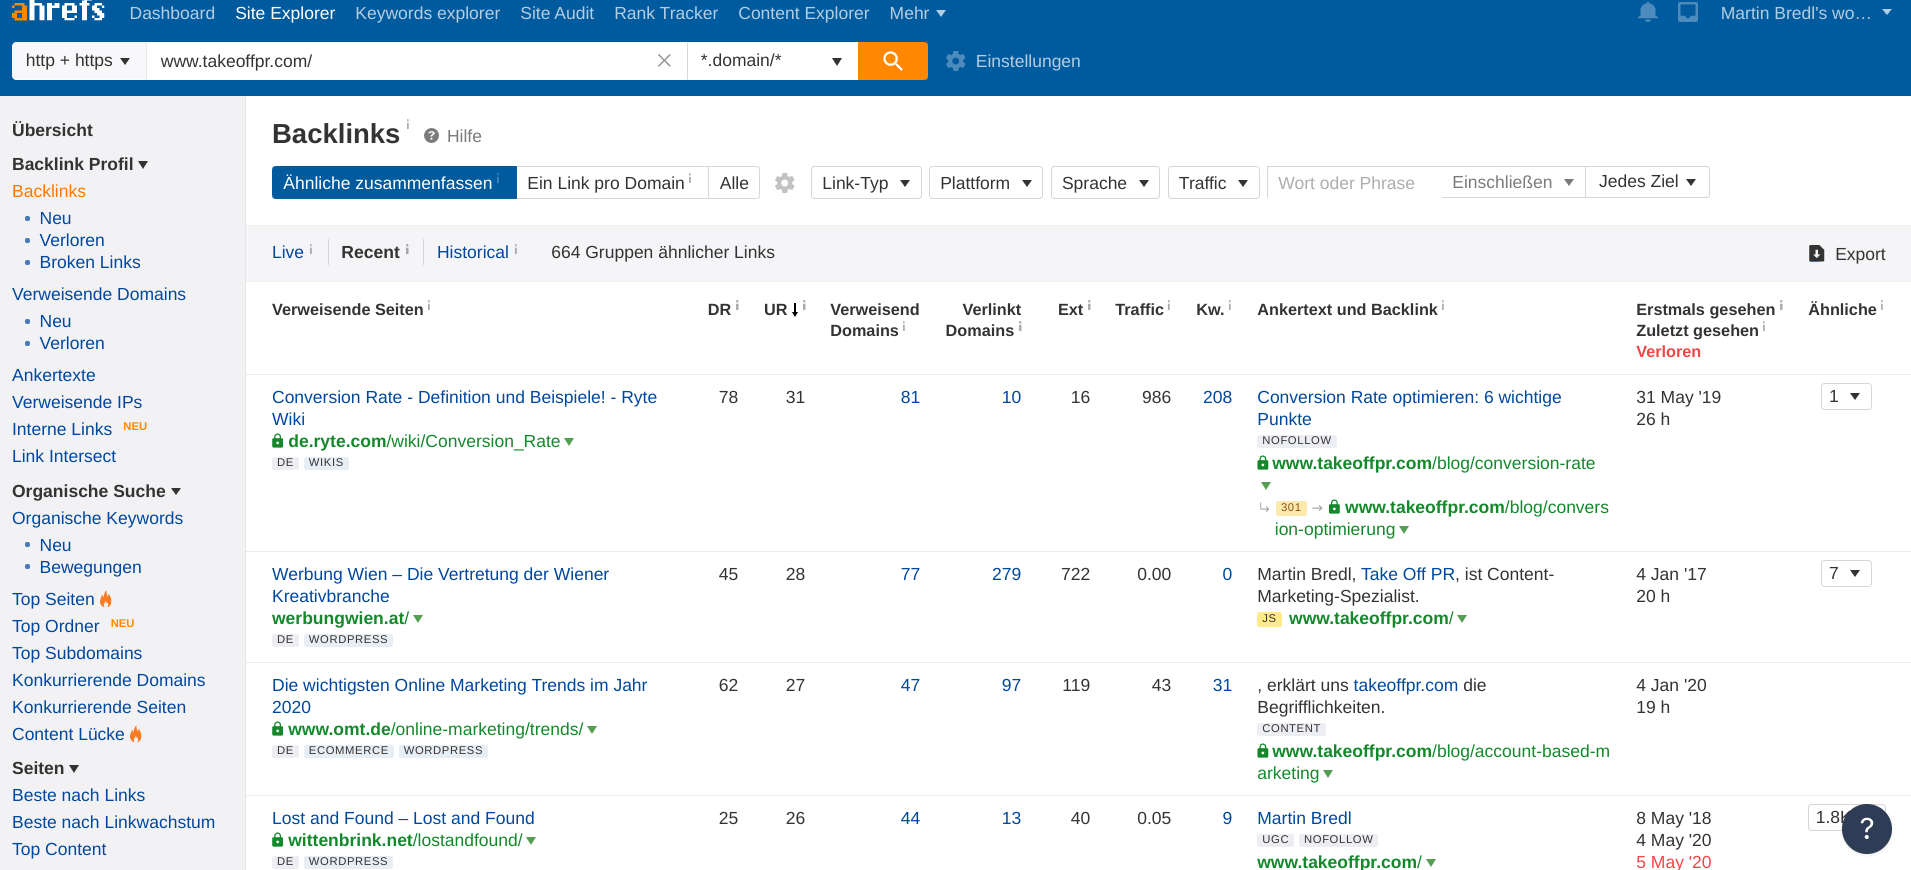Select Ein Link pro Domain mode
The height and width of the screenshot is (870, 1911).
[612, 183]
